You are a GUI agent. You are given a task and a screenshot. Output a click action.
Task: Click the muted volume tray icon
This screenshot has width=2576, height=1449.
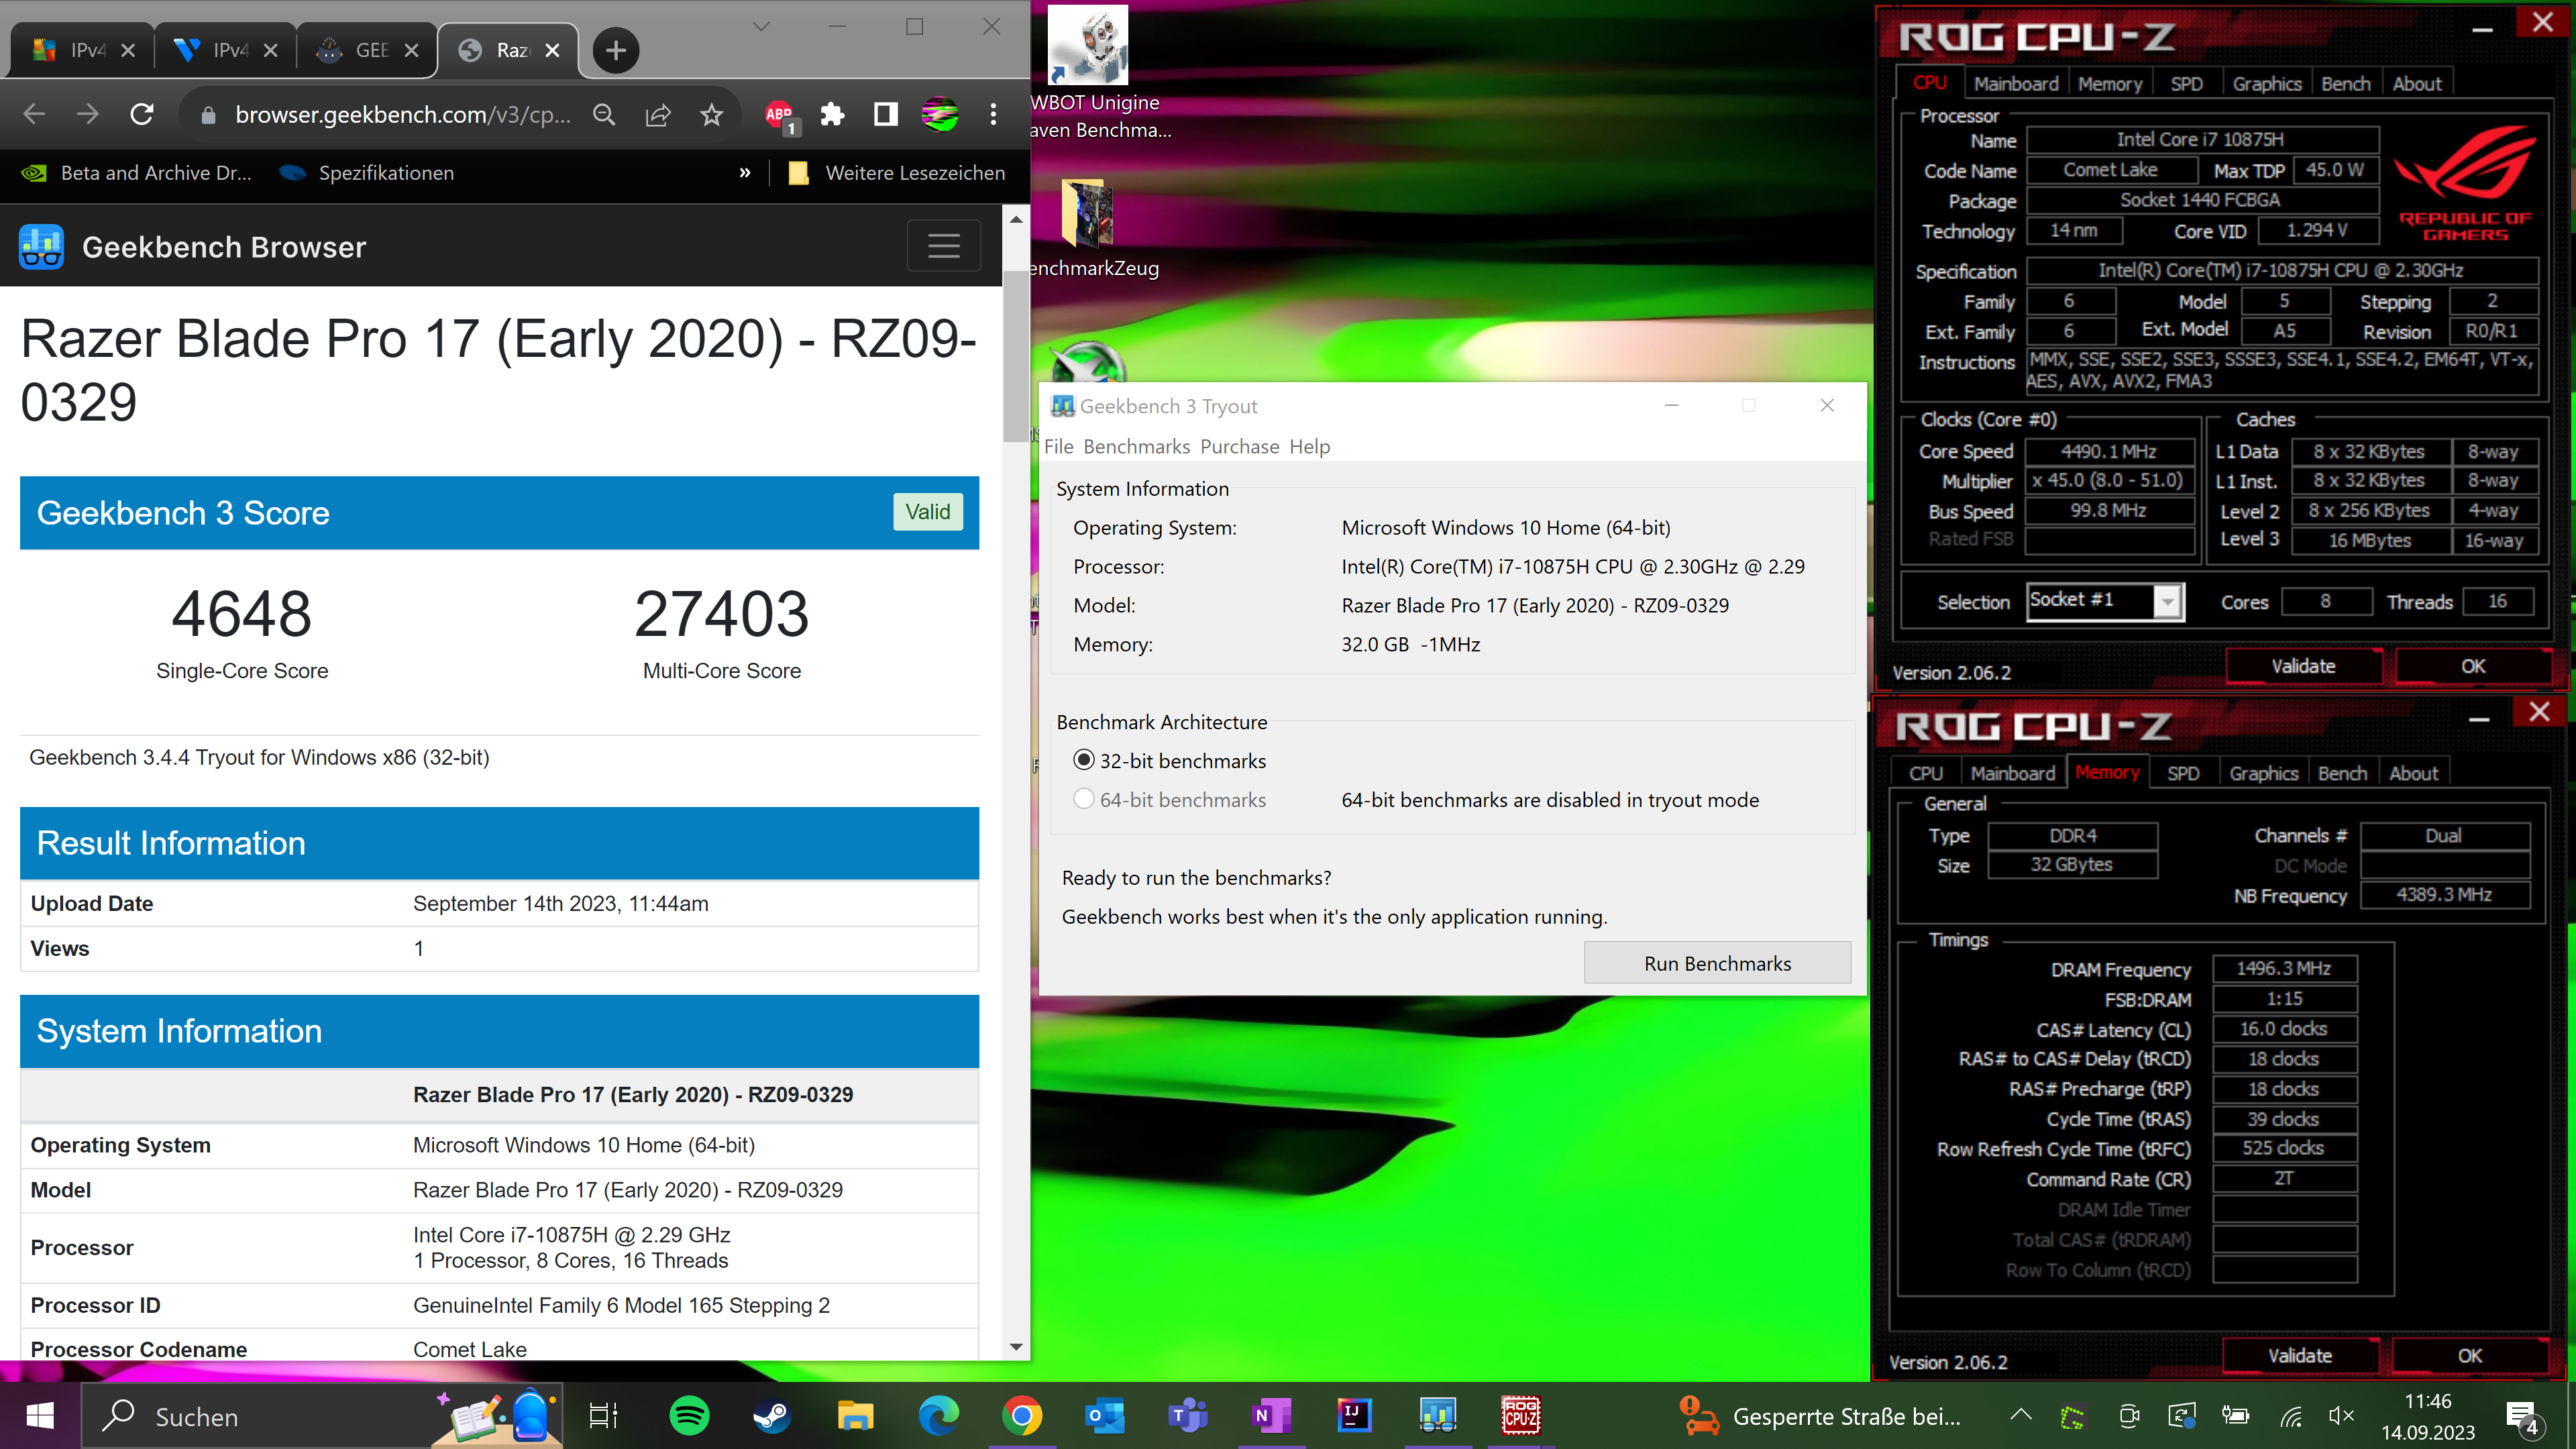(2341, 1415)
